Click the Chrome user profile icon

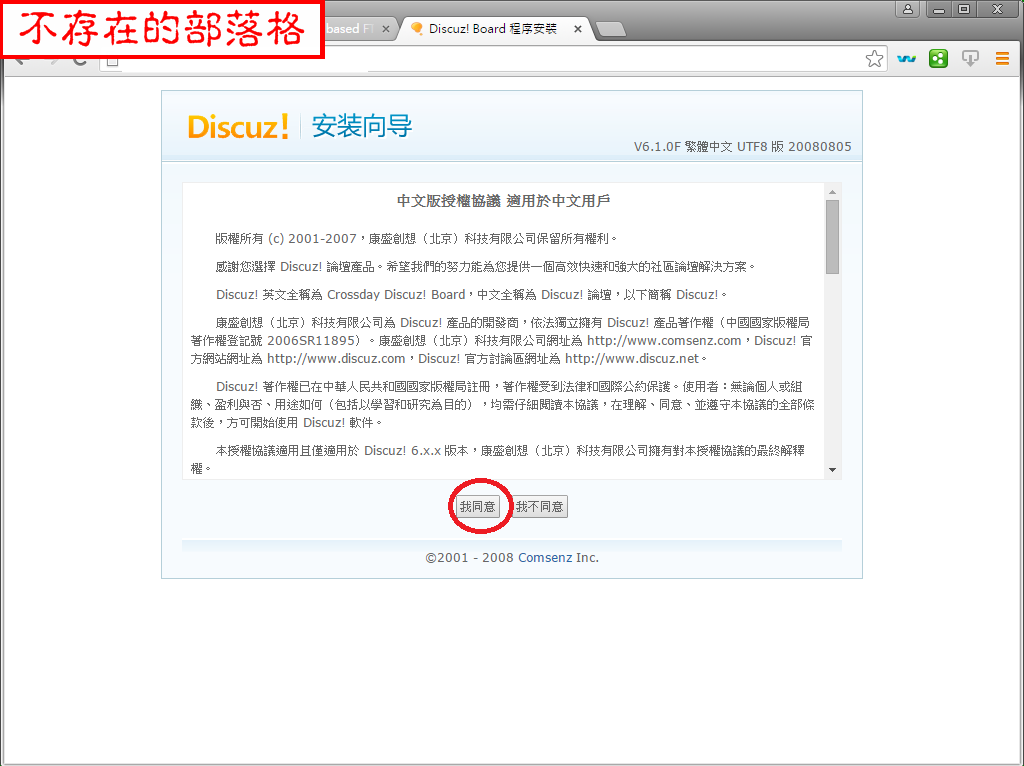[908, 9]
